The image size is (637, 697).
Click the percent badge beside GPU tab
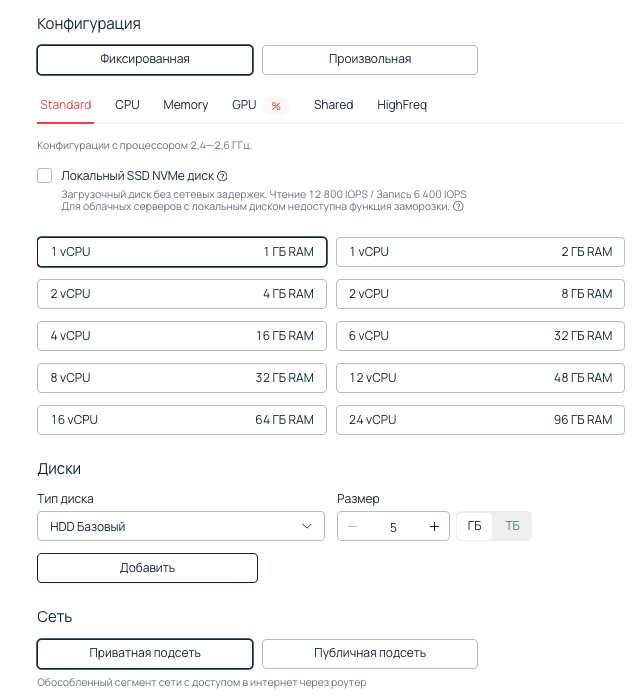pyautogui.click(x=276, y=106)
